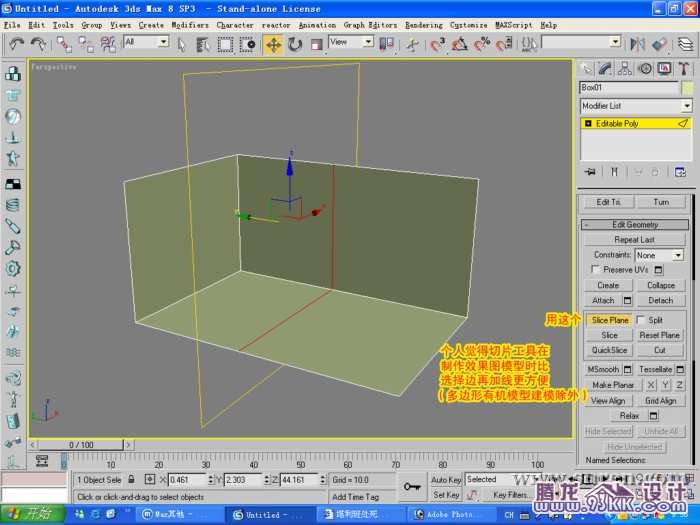Click the Align tool icon
The image size is (700, 525).
659,44
